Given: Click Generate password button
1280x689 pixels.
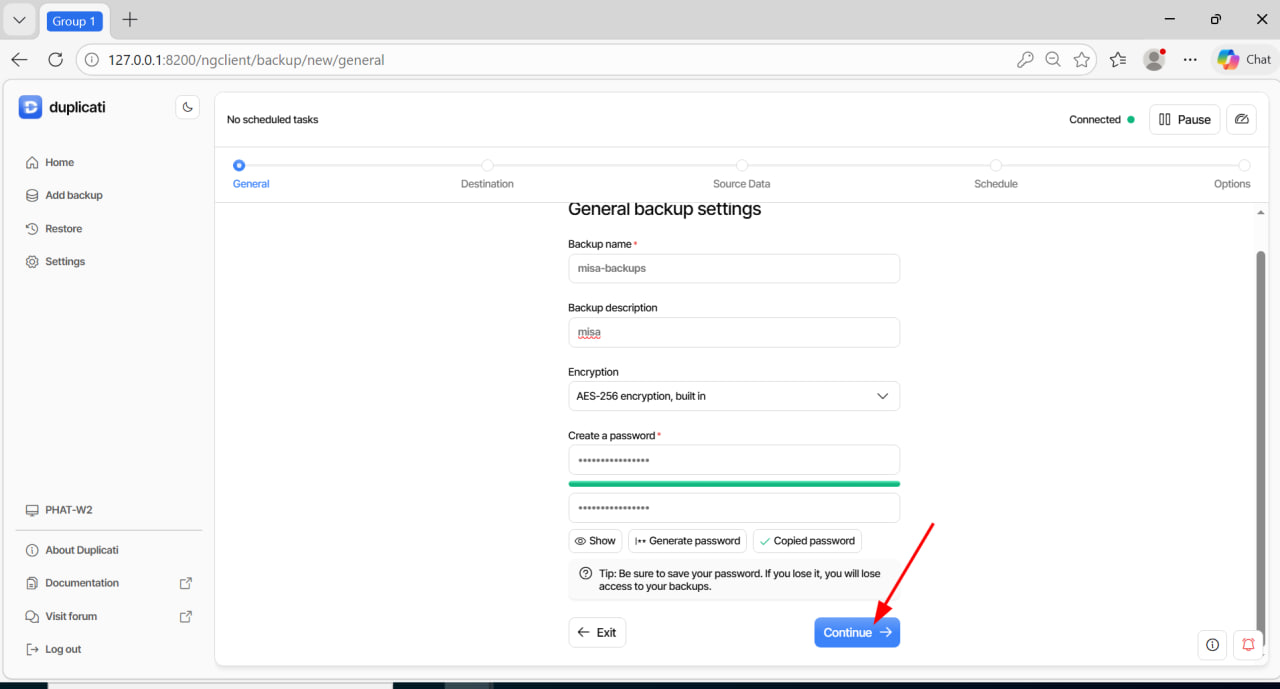Looking at the screenshot, I should click(x=687, y=541).
